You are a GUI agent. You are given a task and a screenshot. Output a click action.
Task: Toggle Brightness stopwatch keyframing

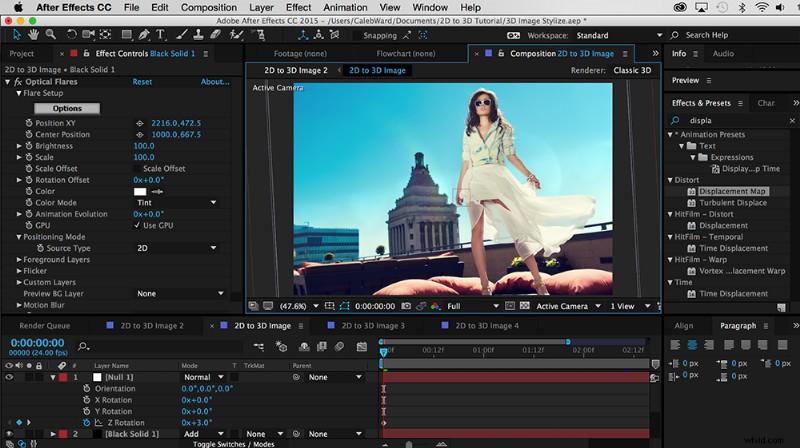[x=29, y=146]
